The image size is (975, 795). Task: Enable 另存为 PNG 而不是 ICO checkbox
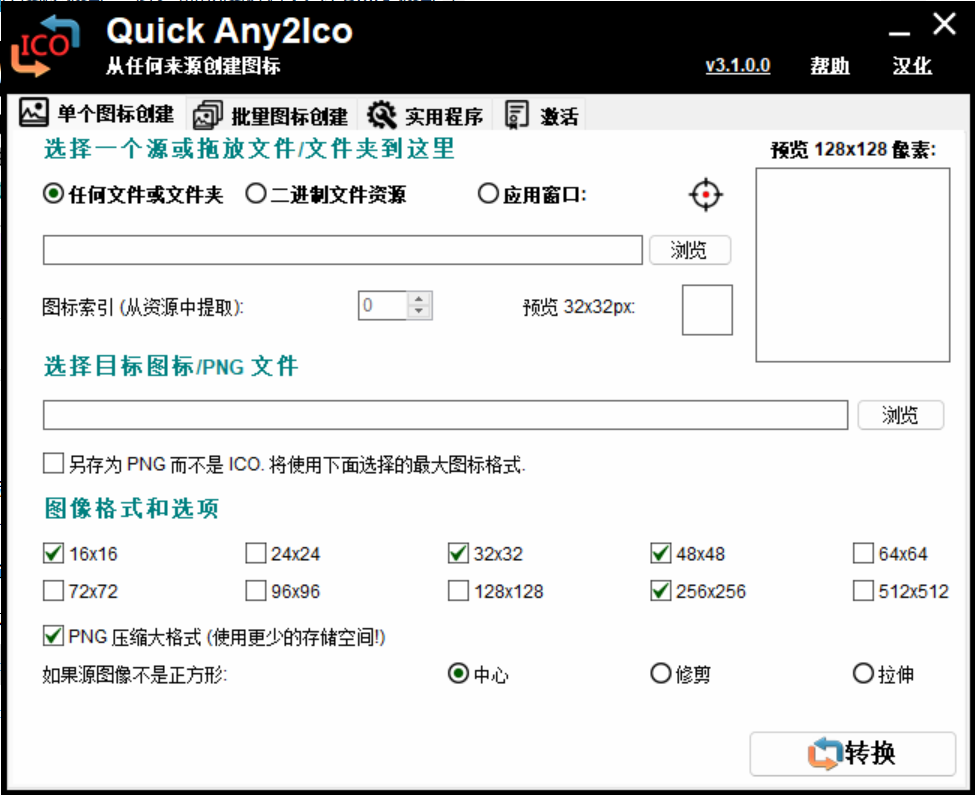pyautogui.click(x=53, y=464)
